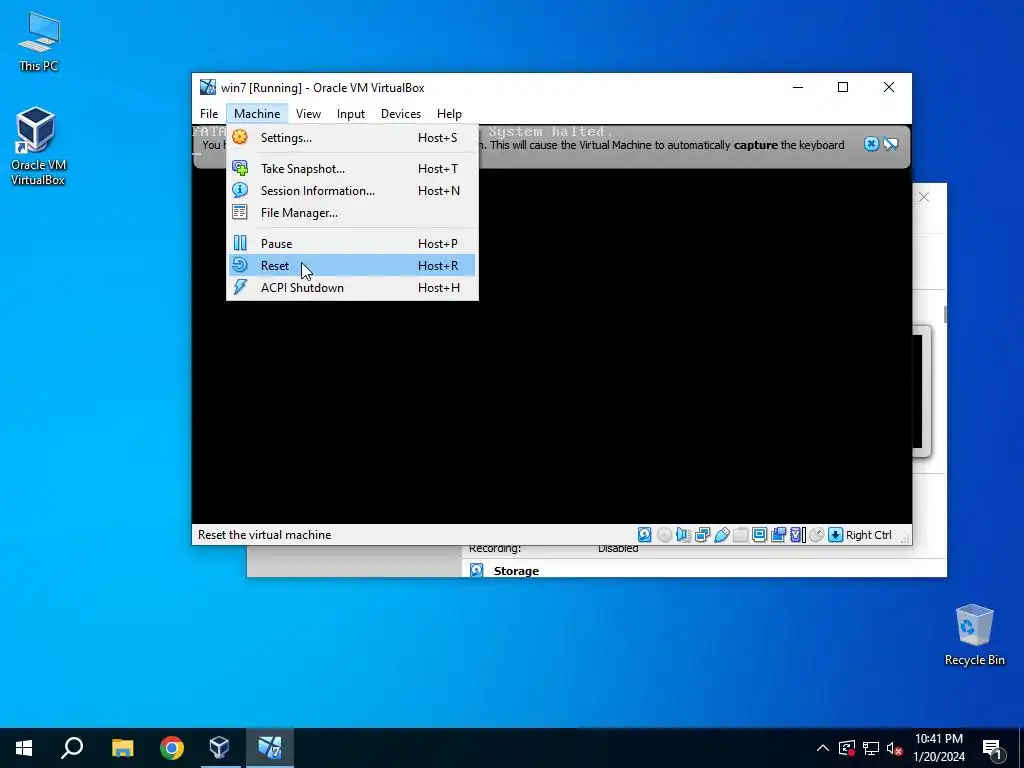Open Settings from the Machine menu
The width and height of the screenshot is (1024, 768).
(352, 138)
